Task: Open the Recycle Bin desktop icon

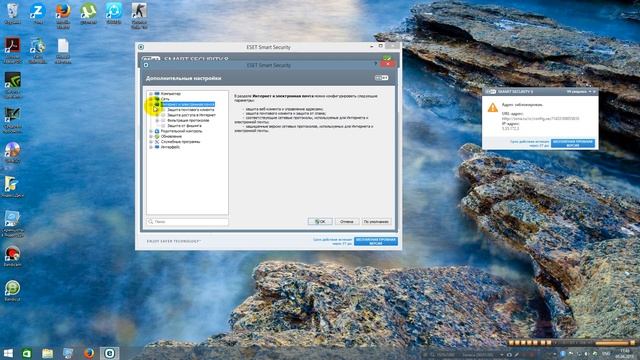Action: click(x=12, y=13)
